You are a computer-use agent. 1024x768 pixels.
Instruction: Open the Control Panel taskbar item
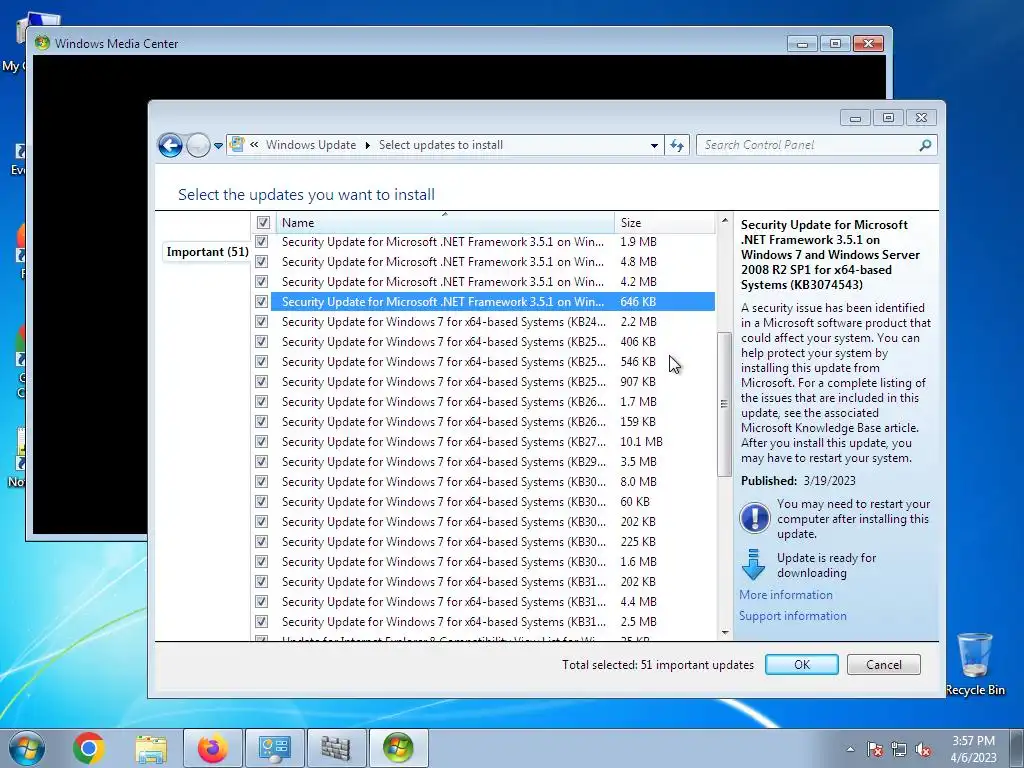coord(274,748)
